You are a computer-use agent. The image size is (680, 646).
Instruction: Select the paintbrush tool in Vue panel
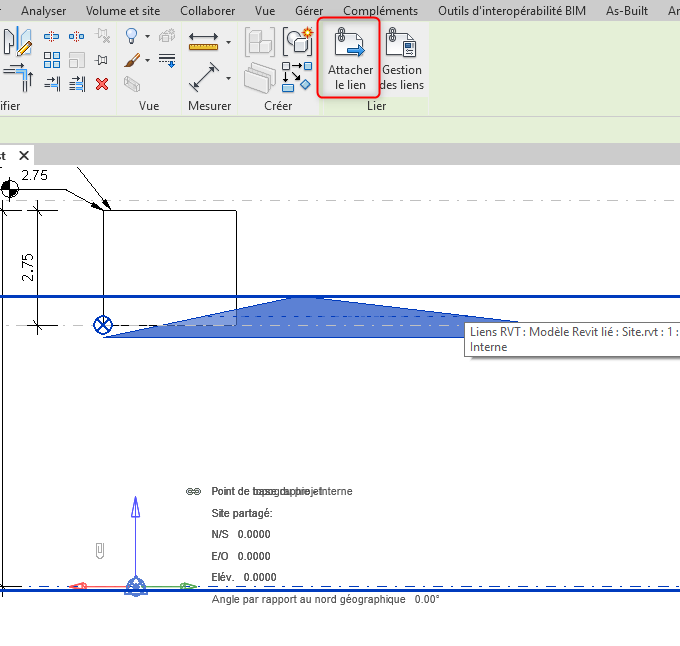[x=131, y=61]
